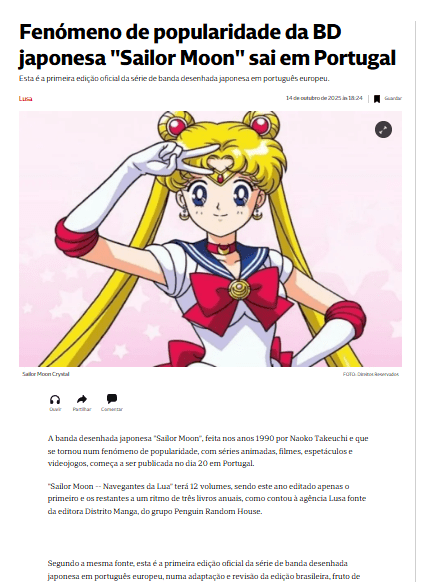Click the FOTO Direitos Reservados credit
The width and height of the screenshot is (425, 582).
click(x=370, y=374)
